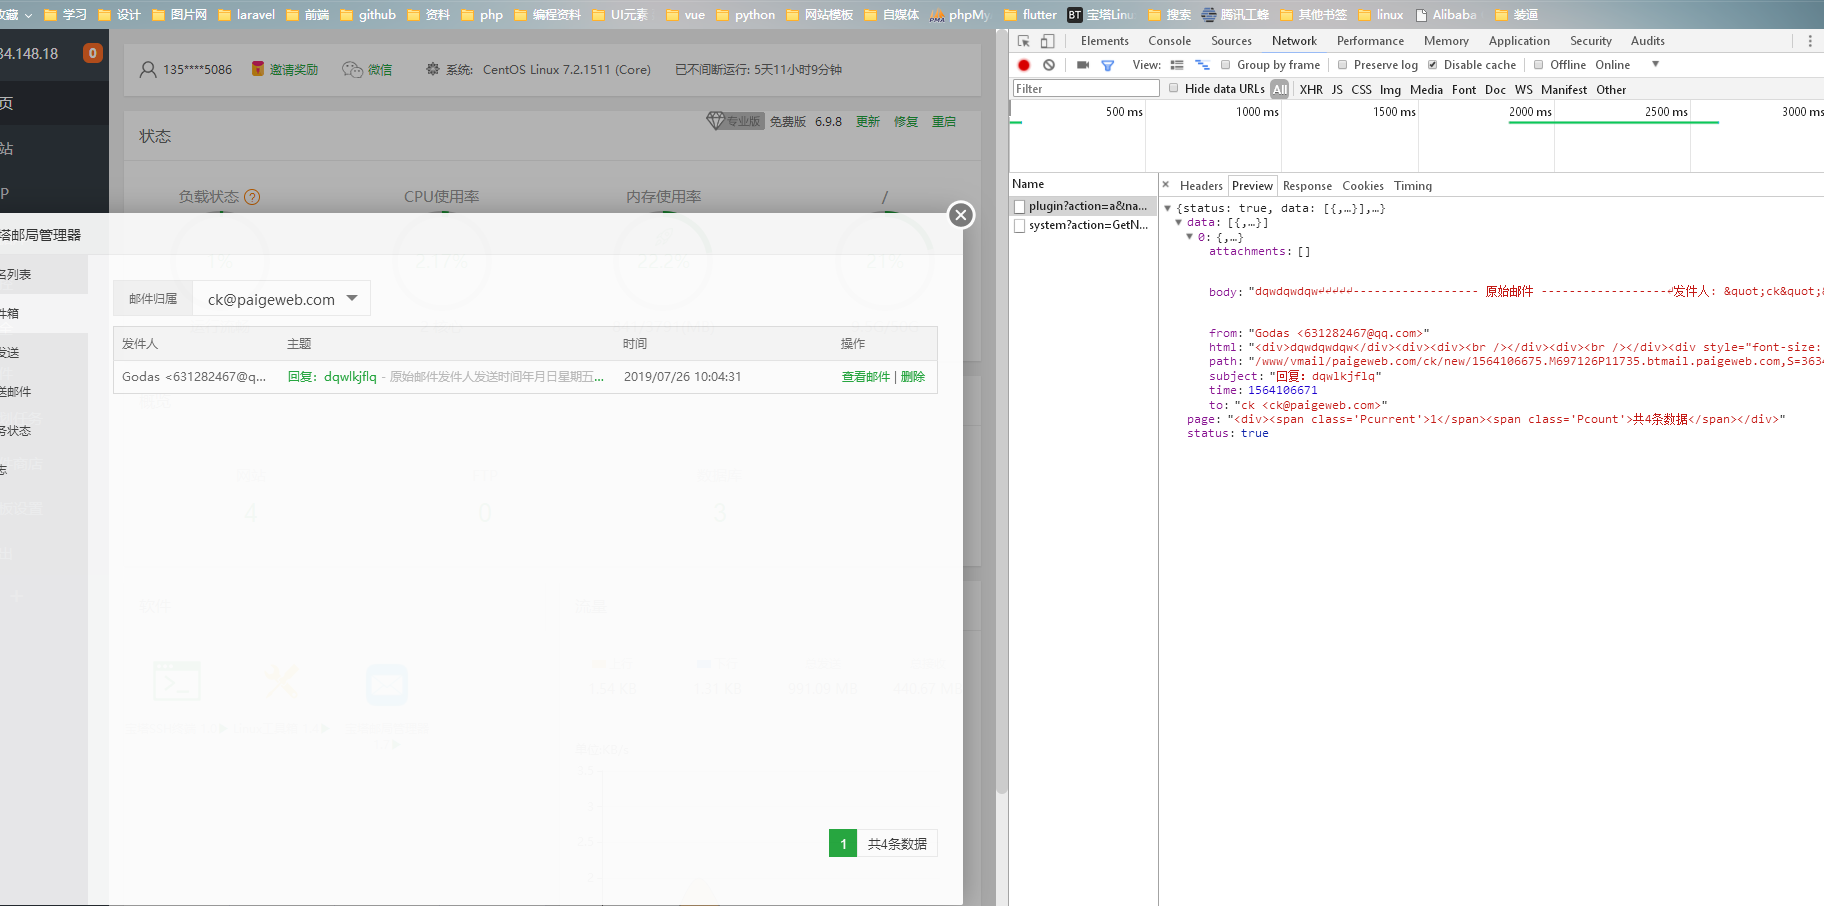Clear the network log

pyautogui.click(x=1049, y=65)
